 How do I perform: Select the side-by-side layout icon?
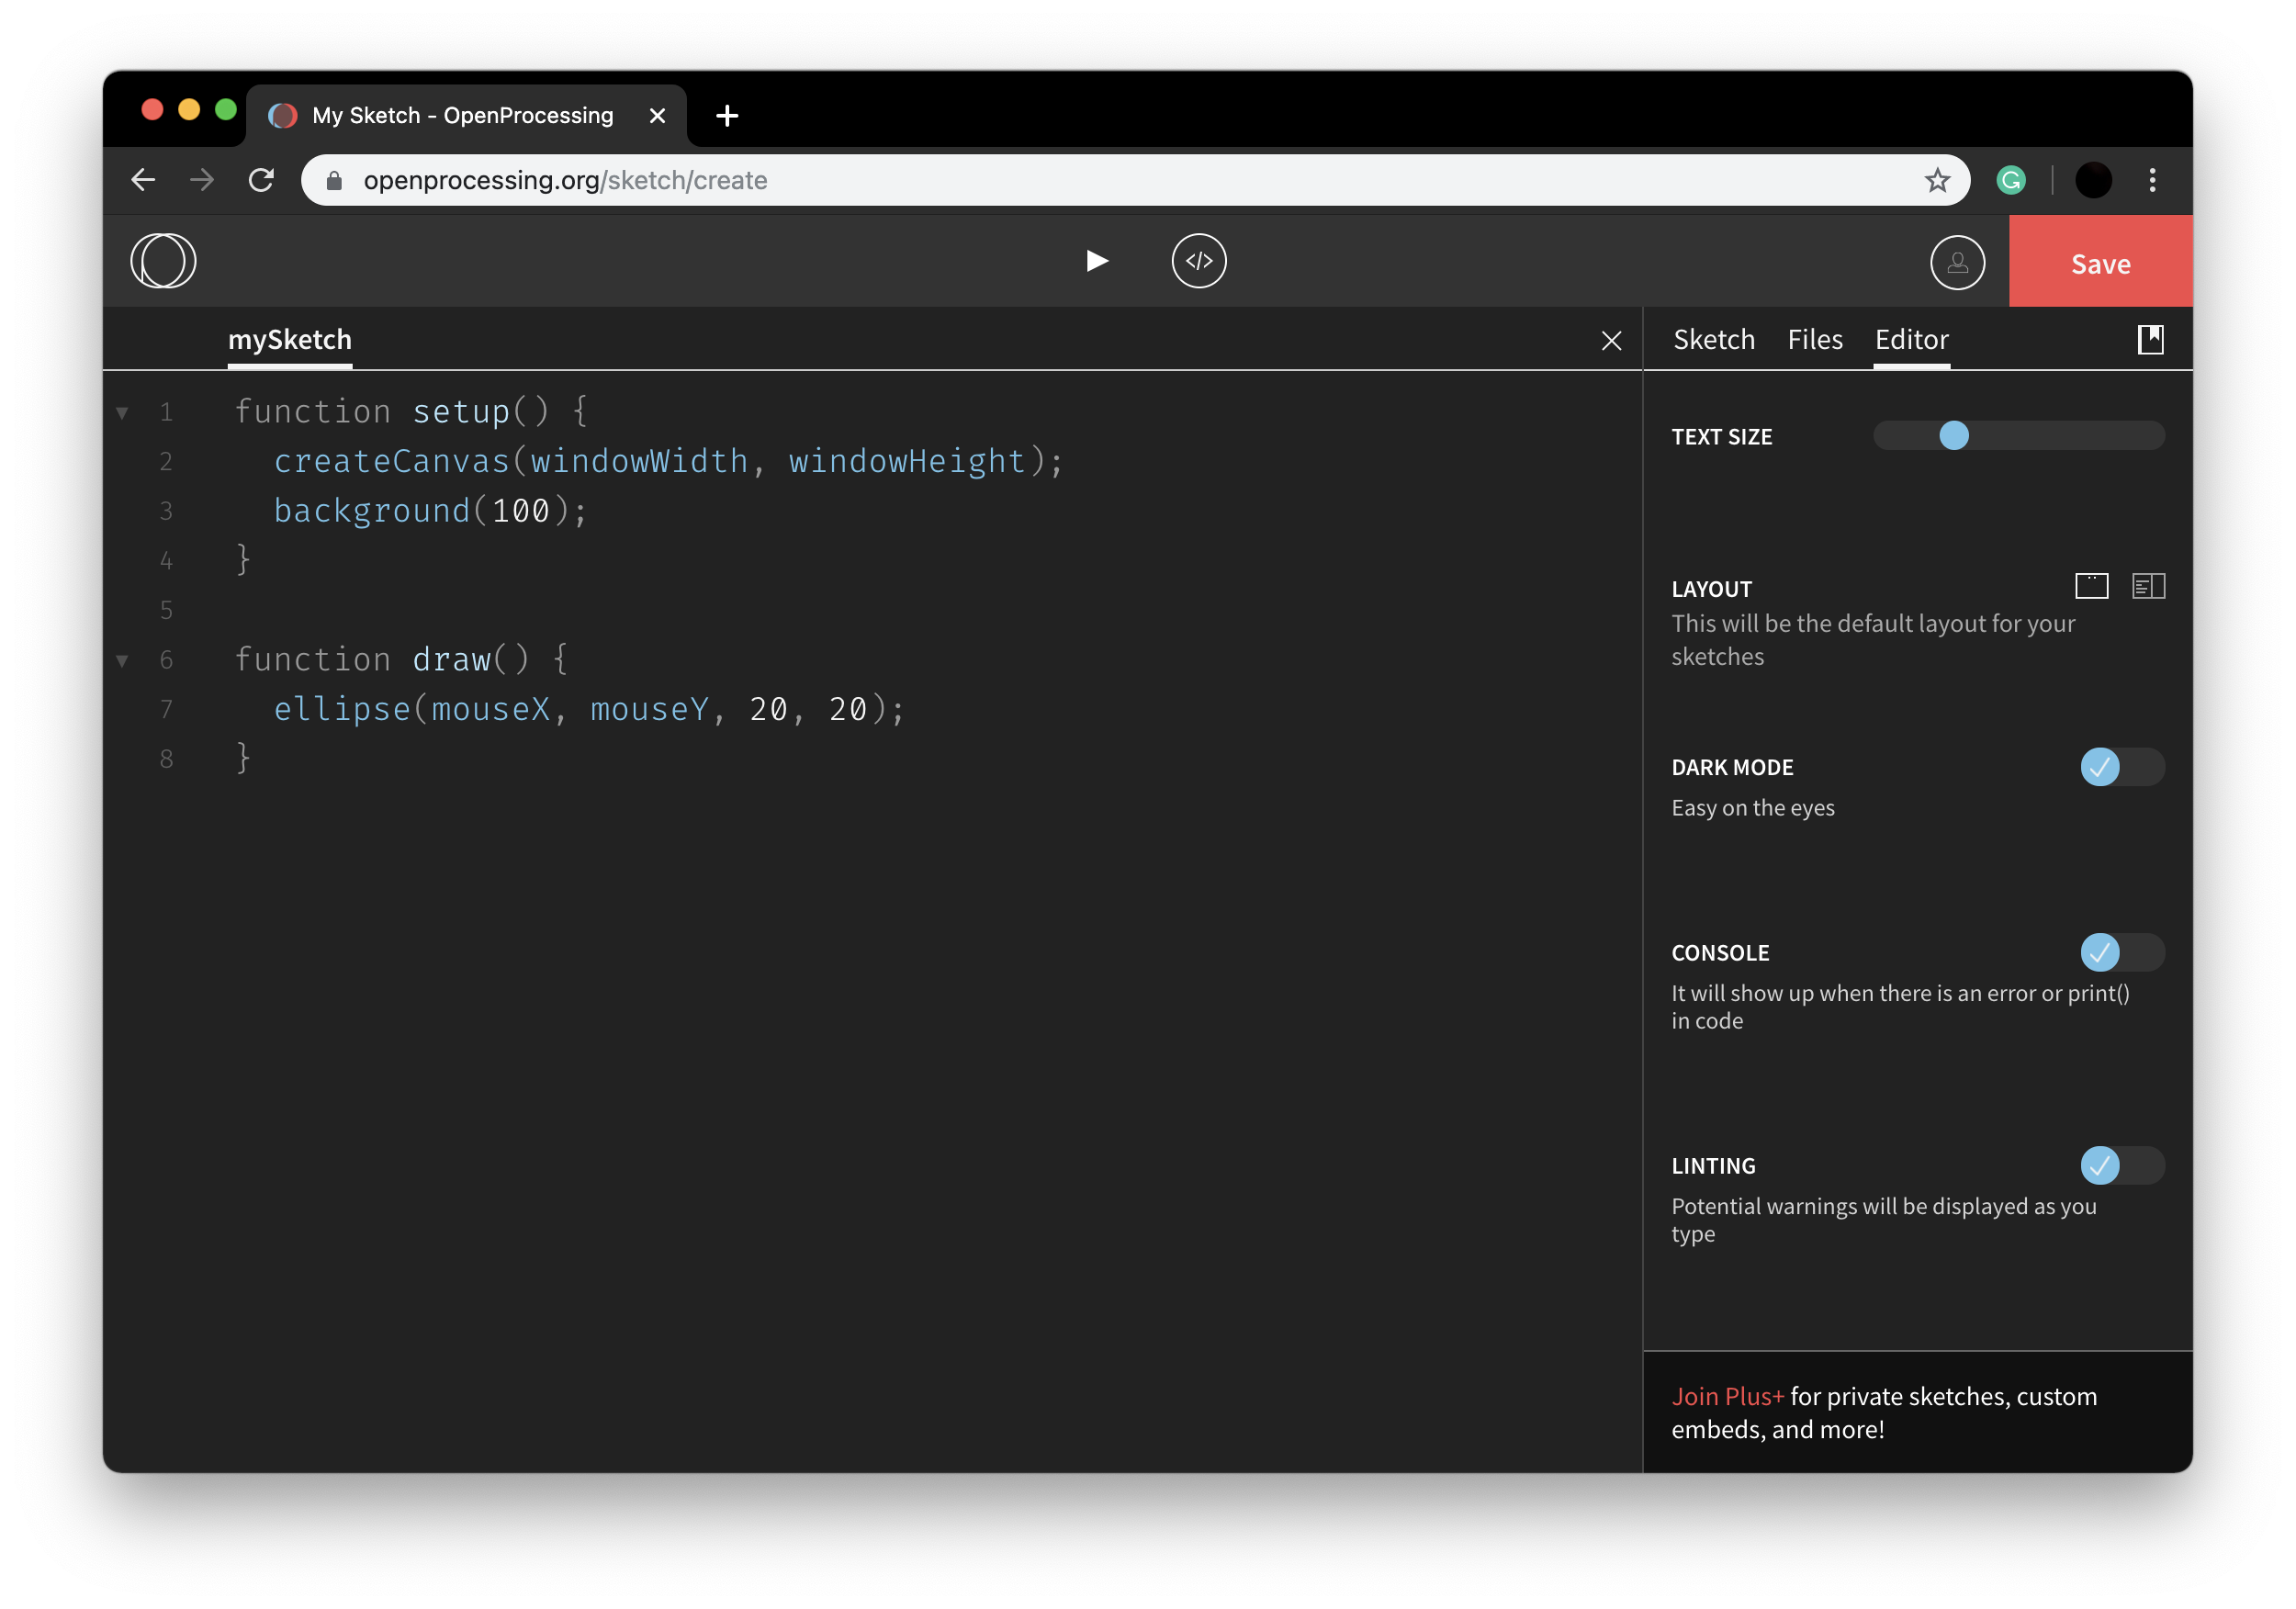pos(2148,586)
